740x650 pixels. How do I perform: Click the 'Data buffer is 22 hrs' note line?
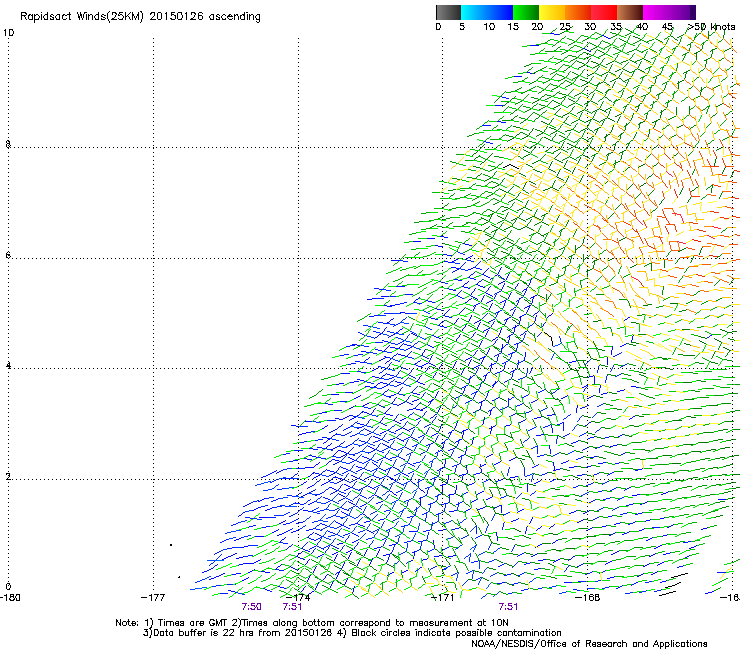tap(352, 633)
